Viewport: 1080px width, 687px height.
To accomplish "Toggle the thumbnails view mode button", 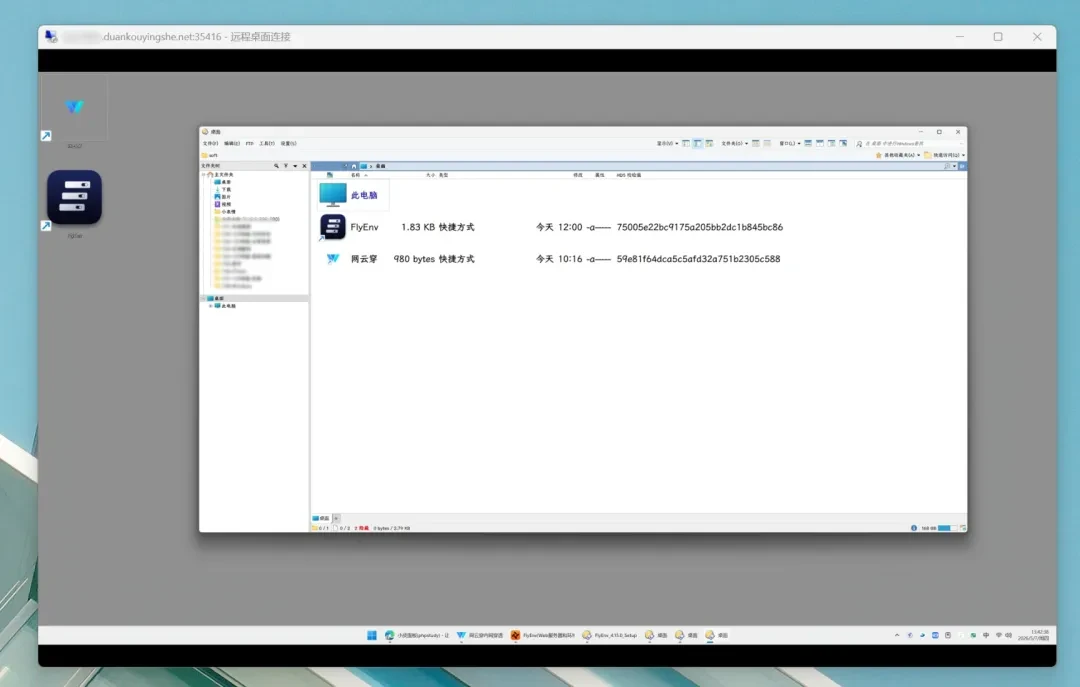I will click(709, 143).
